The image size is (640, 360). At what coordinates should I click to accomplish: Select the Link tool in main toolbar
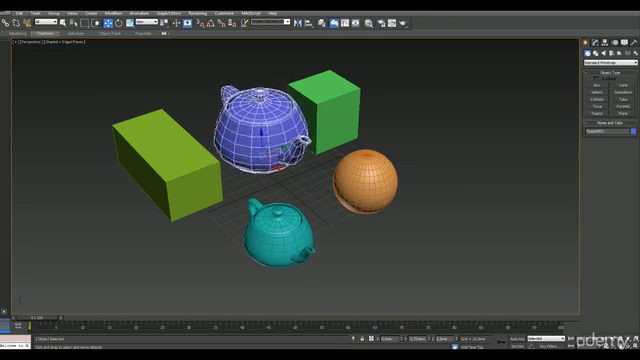tap(5, 23)
